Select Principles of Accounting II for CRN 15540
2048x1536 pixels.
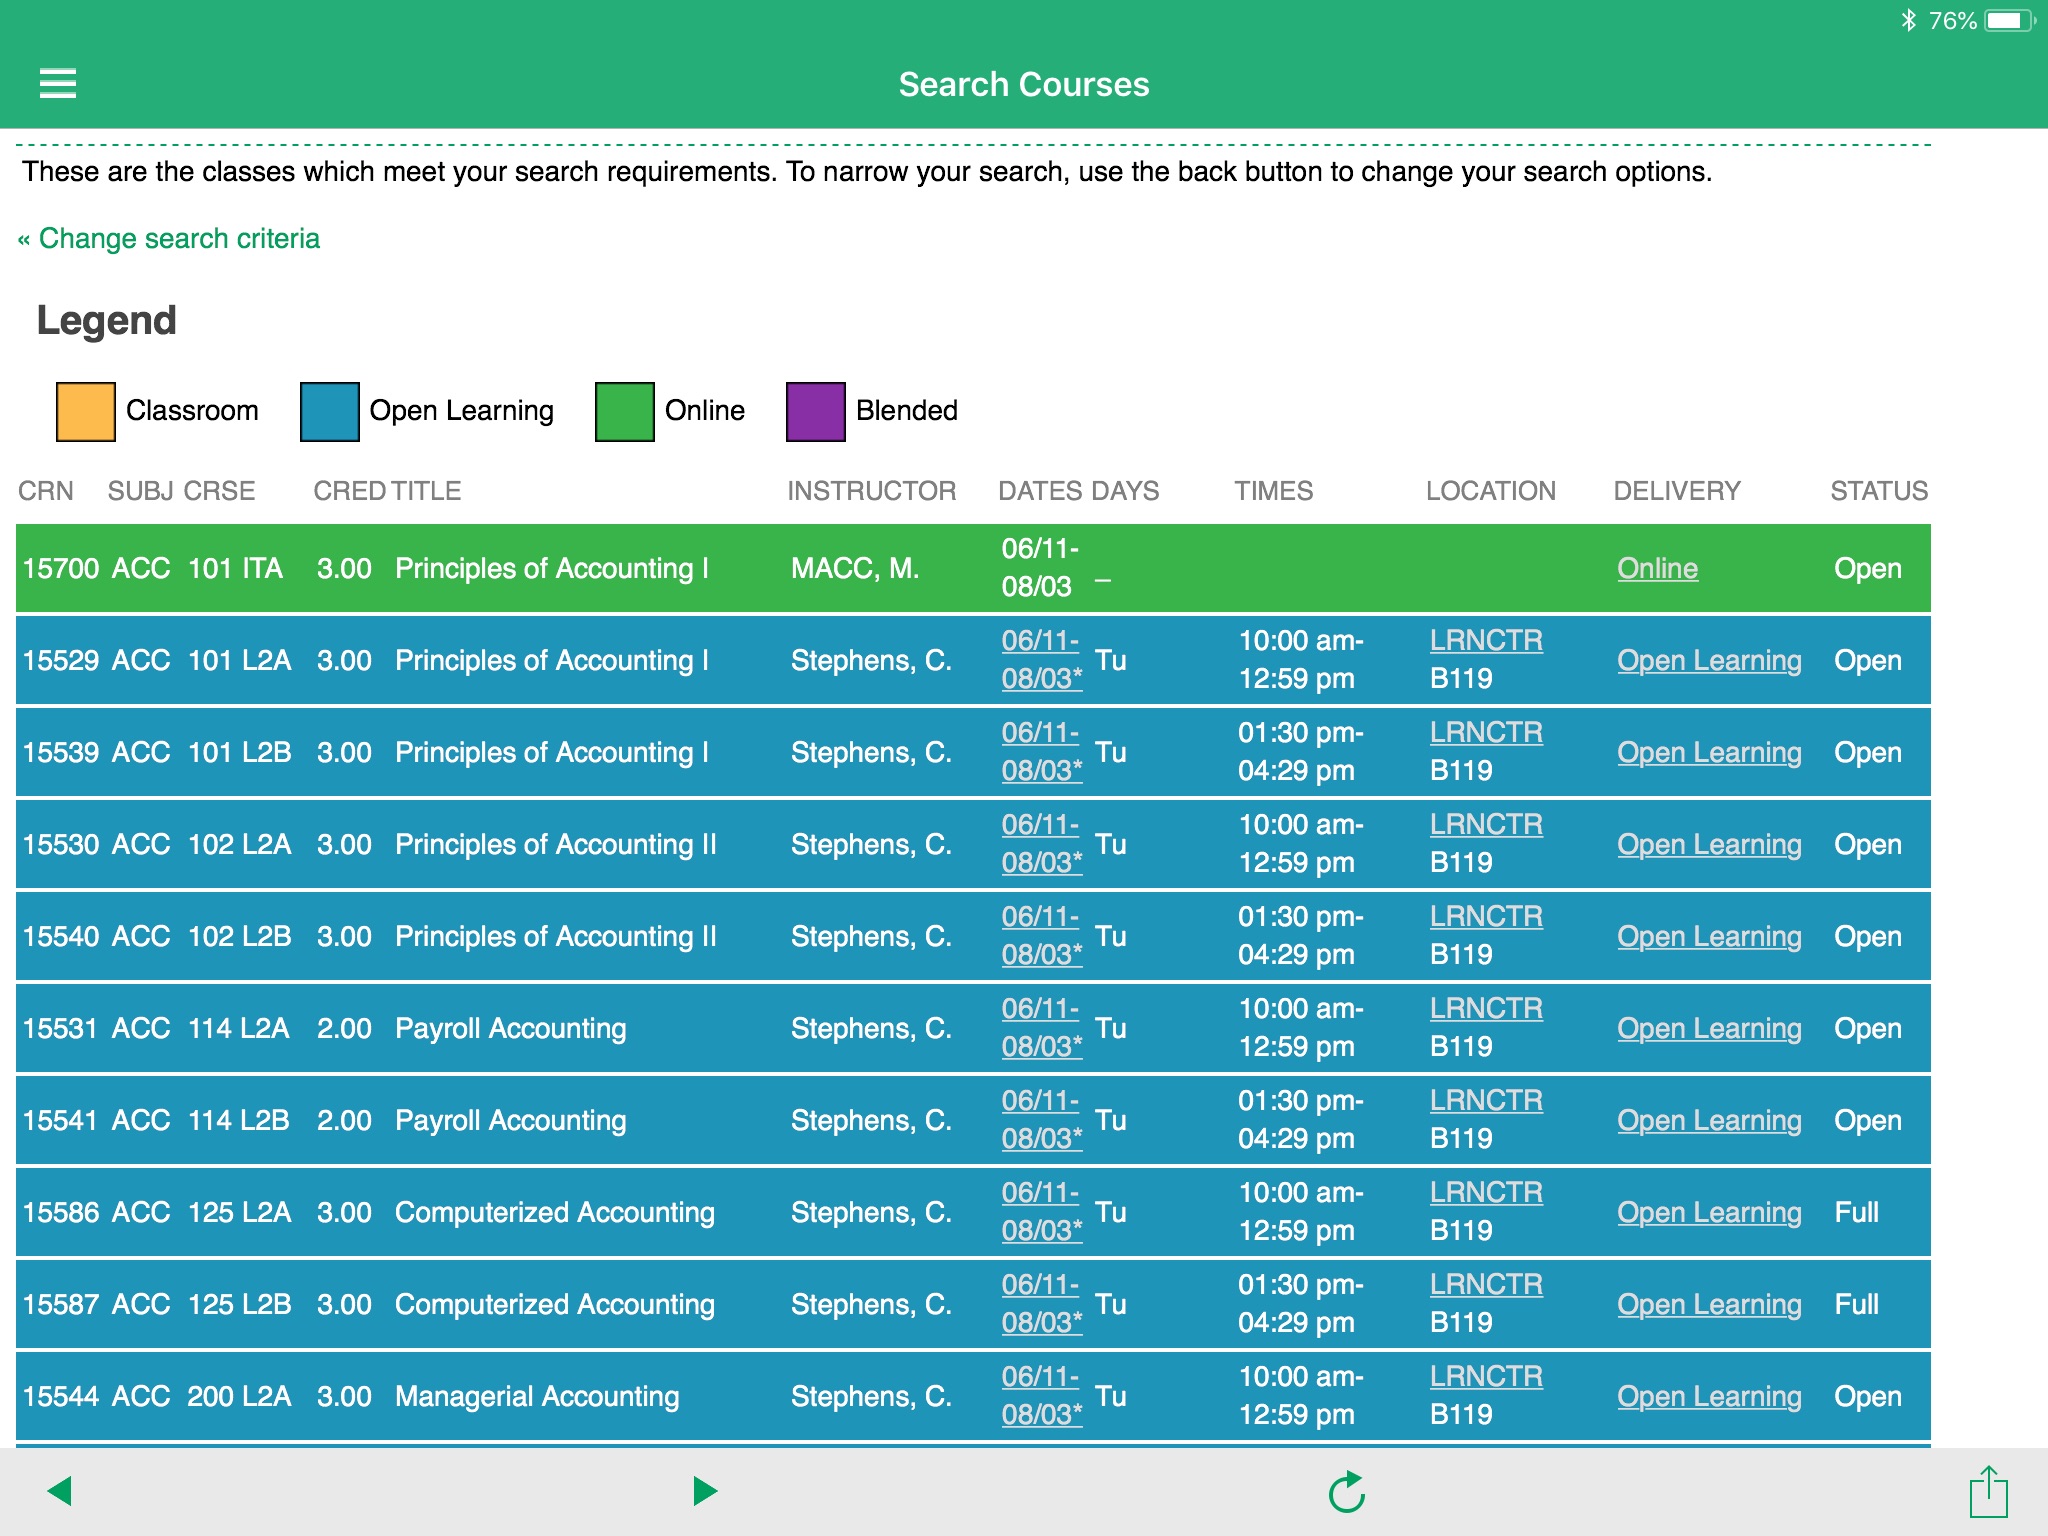[x=555, y=936]
